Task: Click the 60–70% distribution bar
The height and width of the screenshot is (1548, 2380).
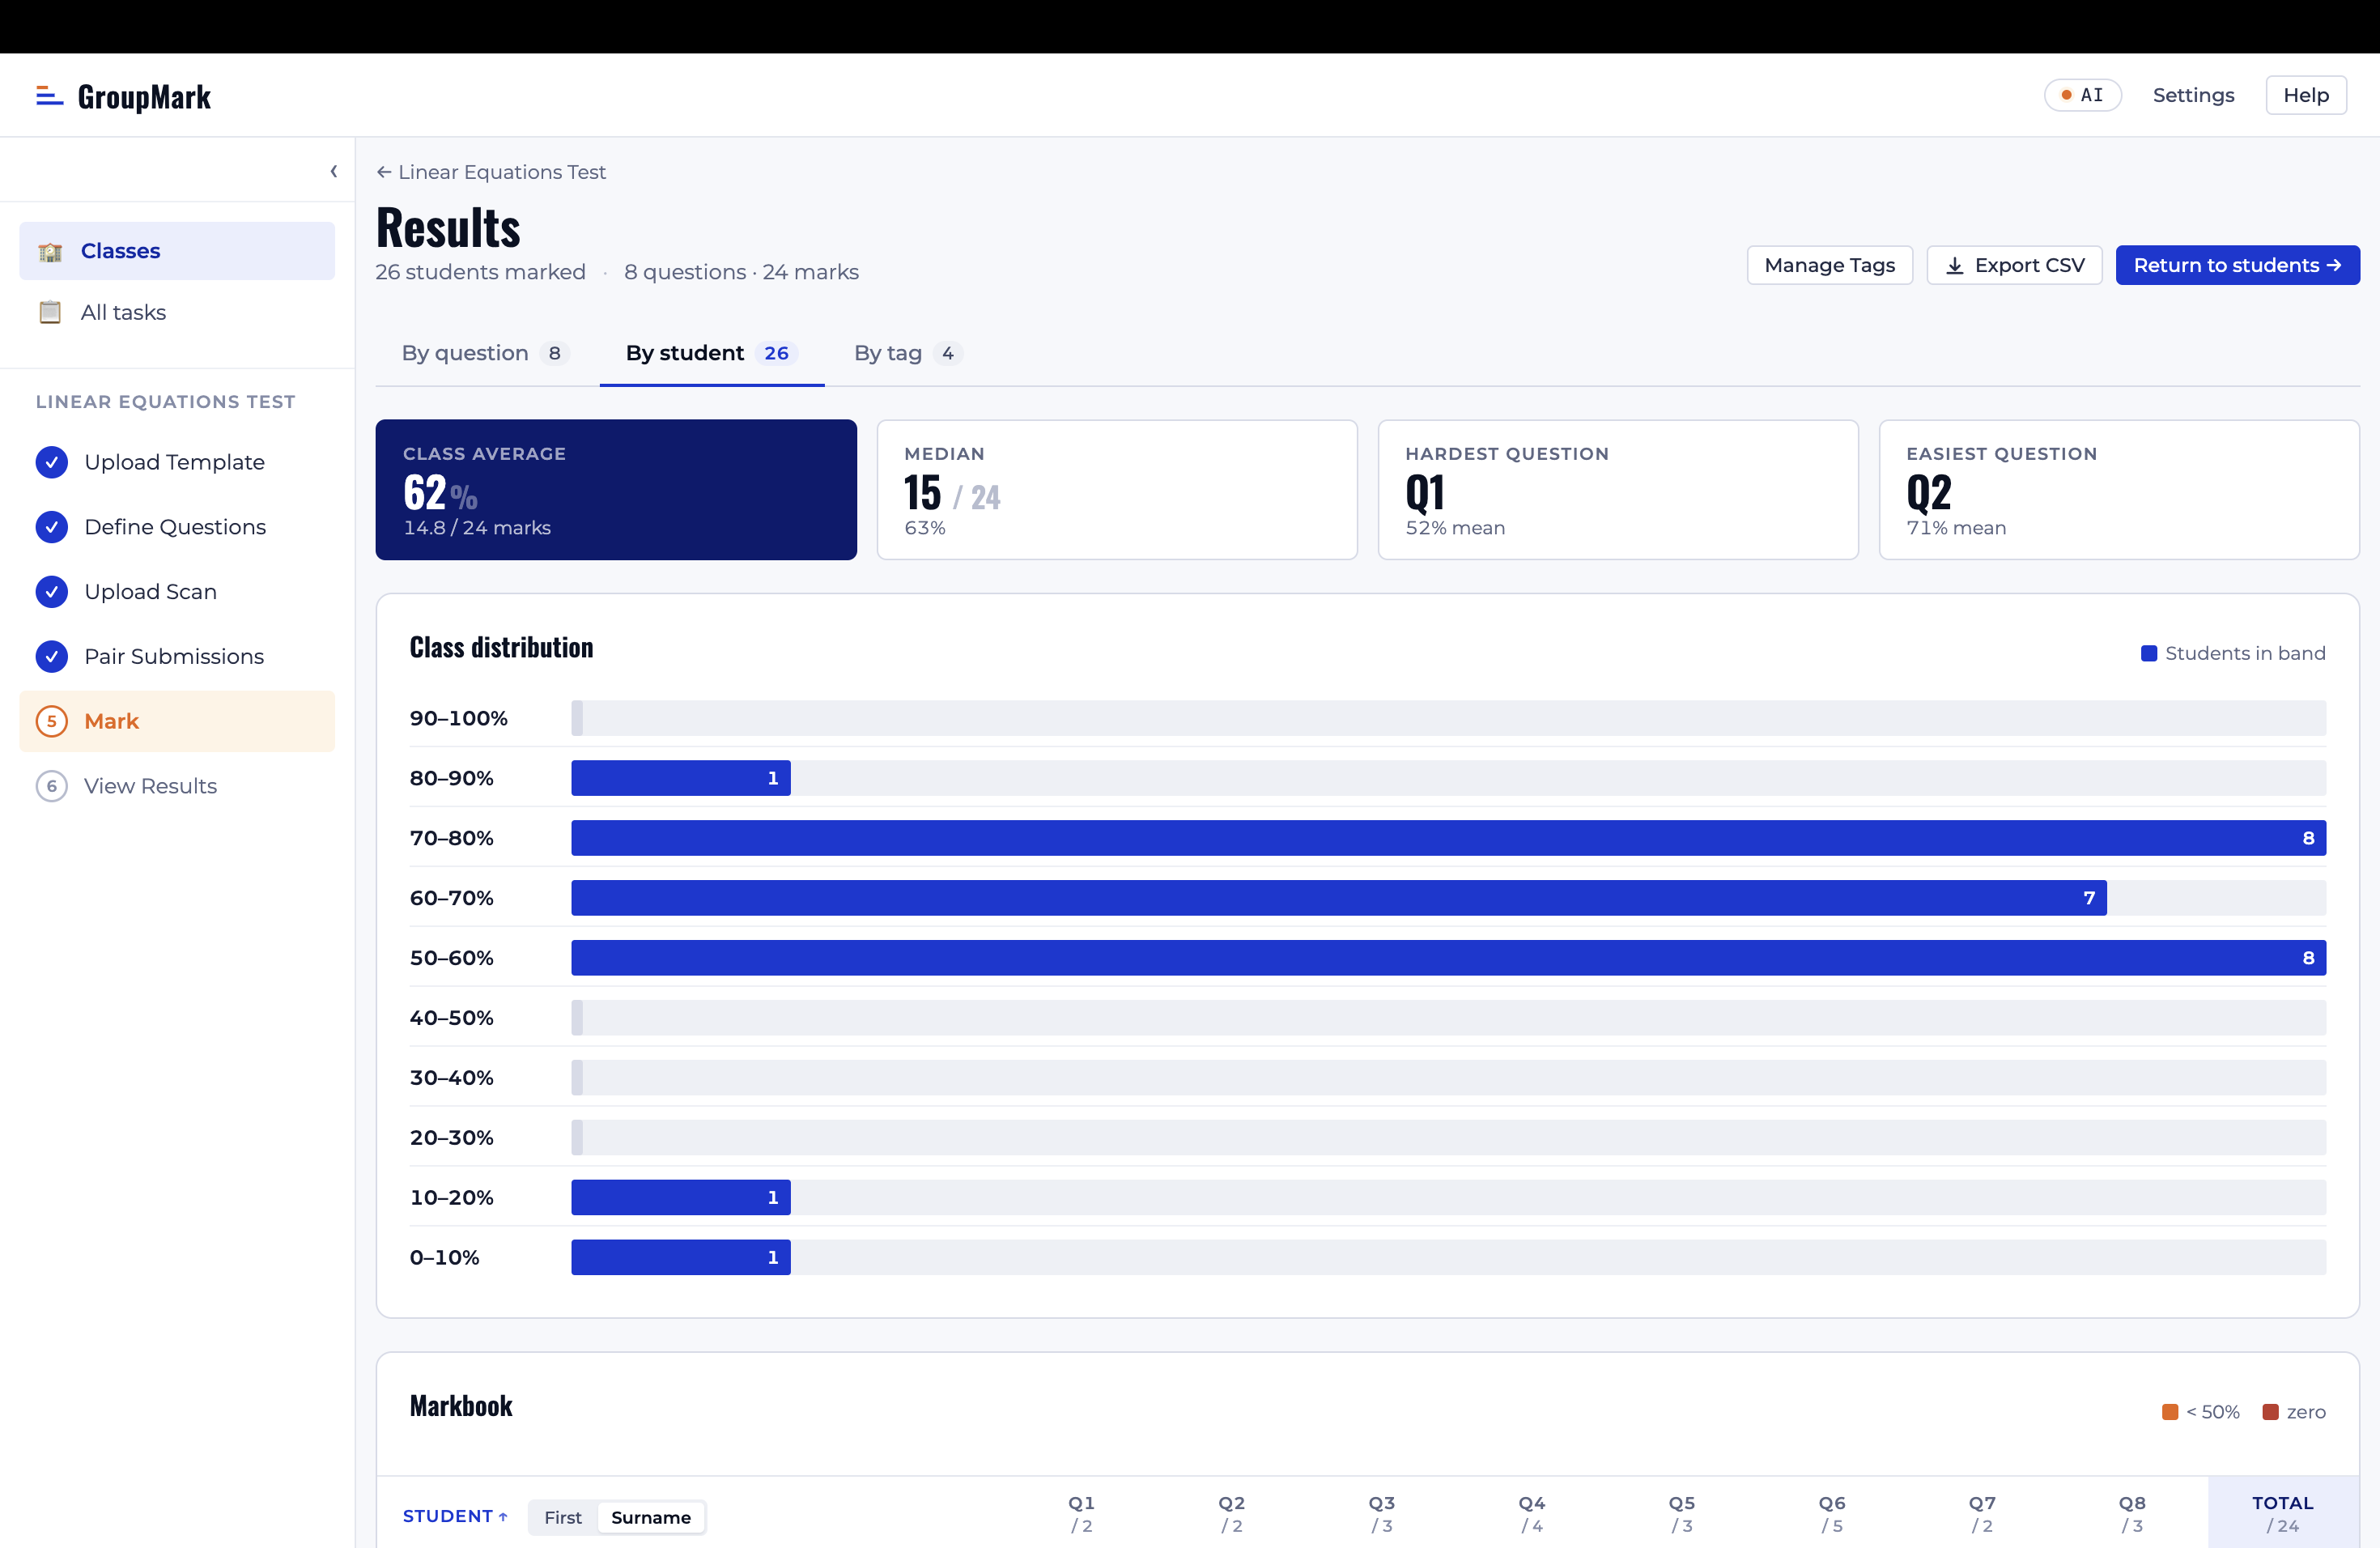Action: tap(1338, 898)
